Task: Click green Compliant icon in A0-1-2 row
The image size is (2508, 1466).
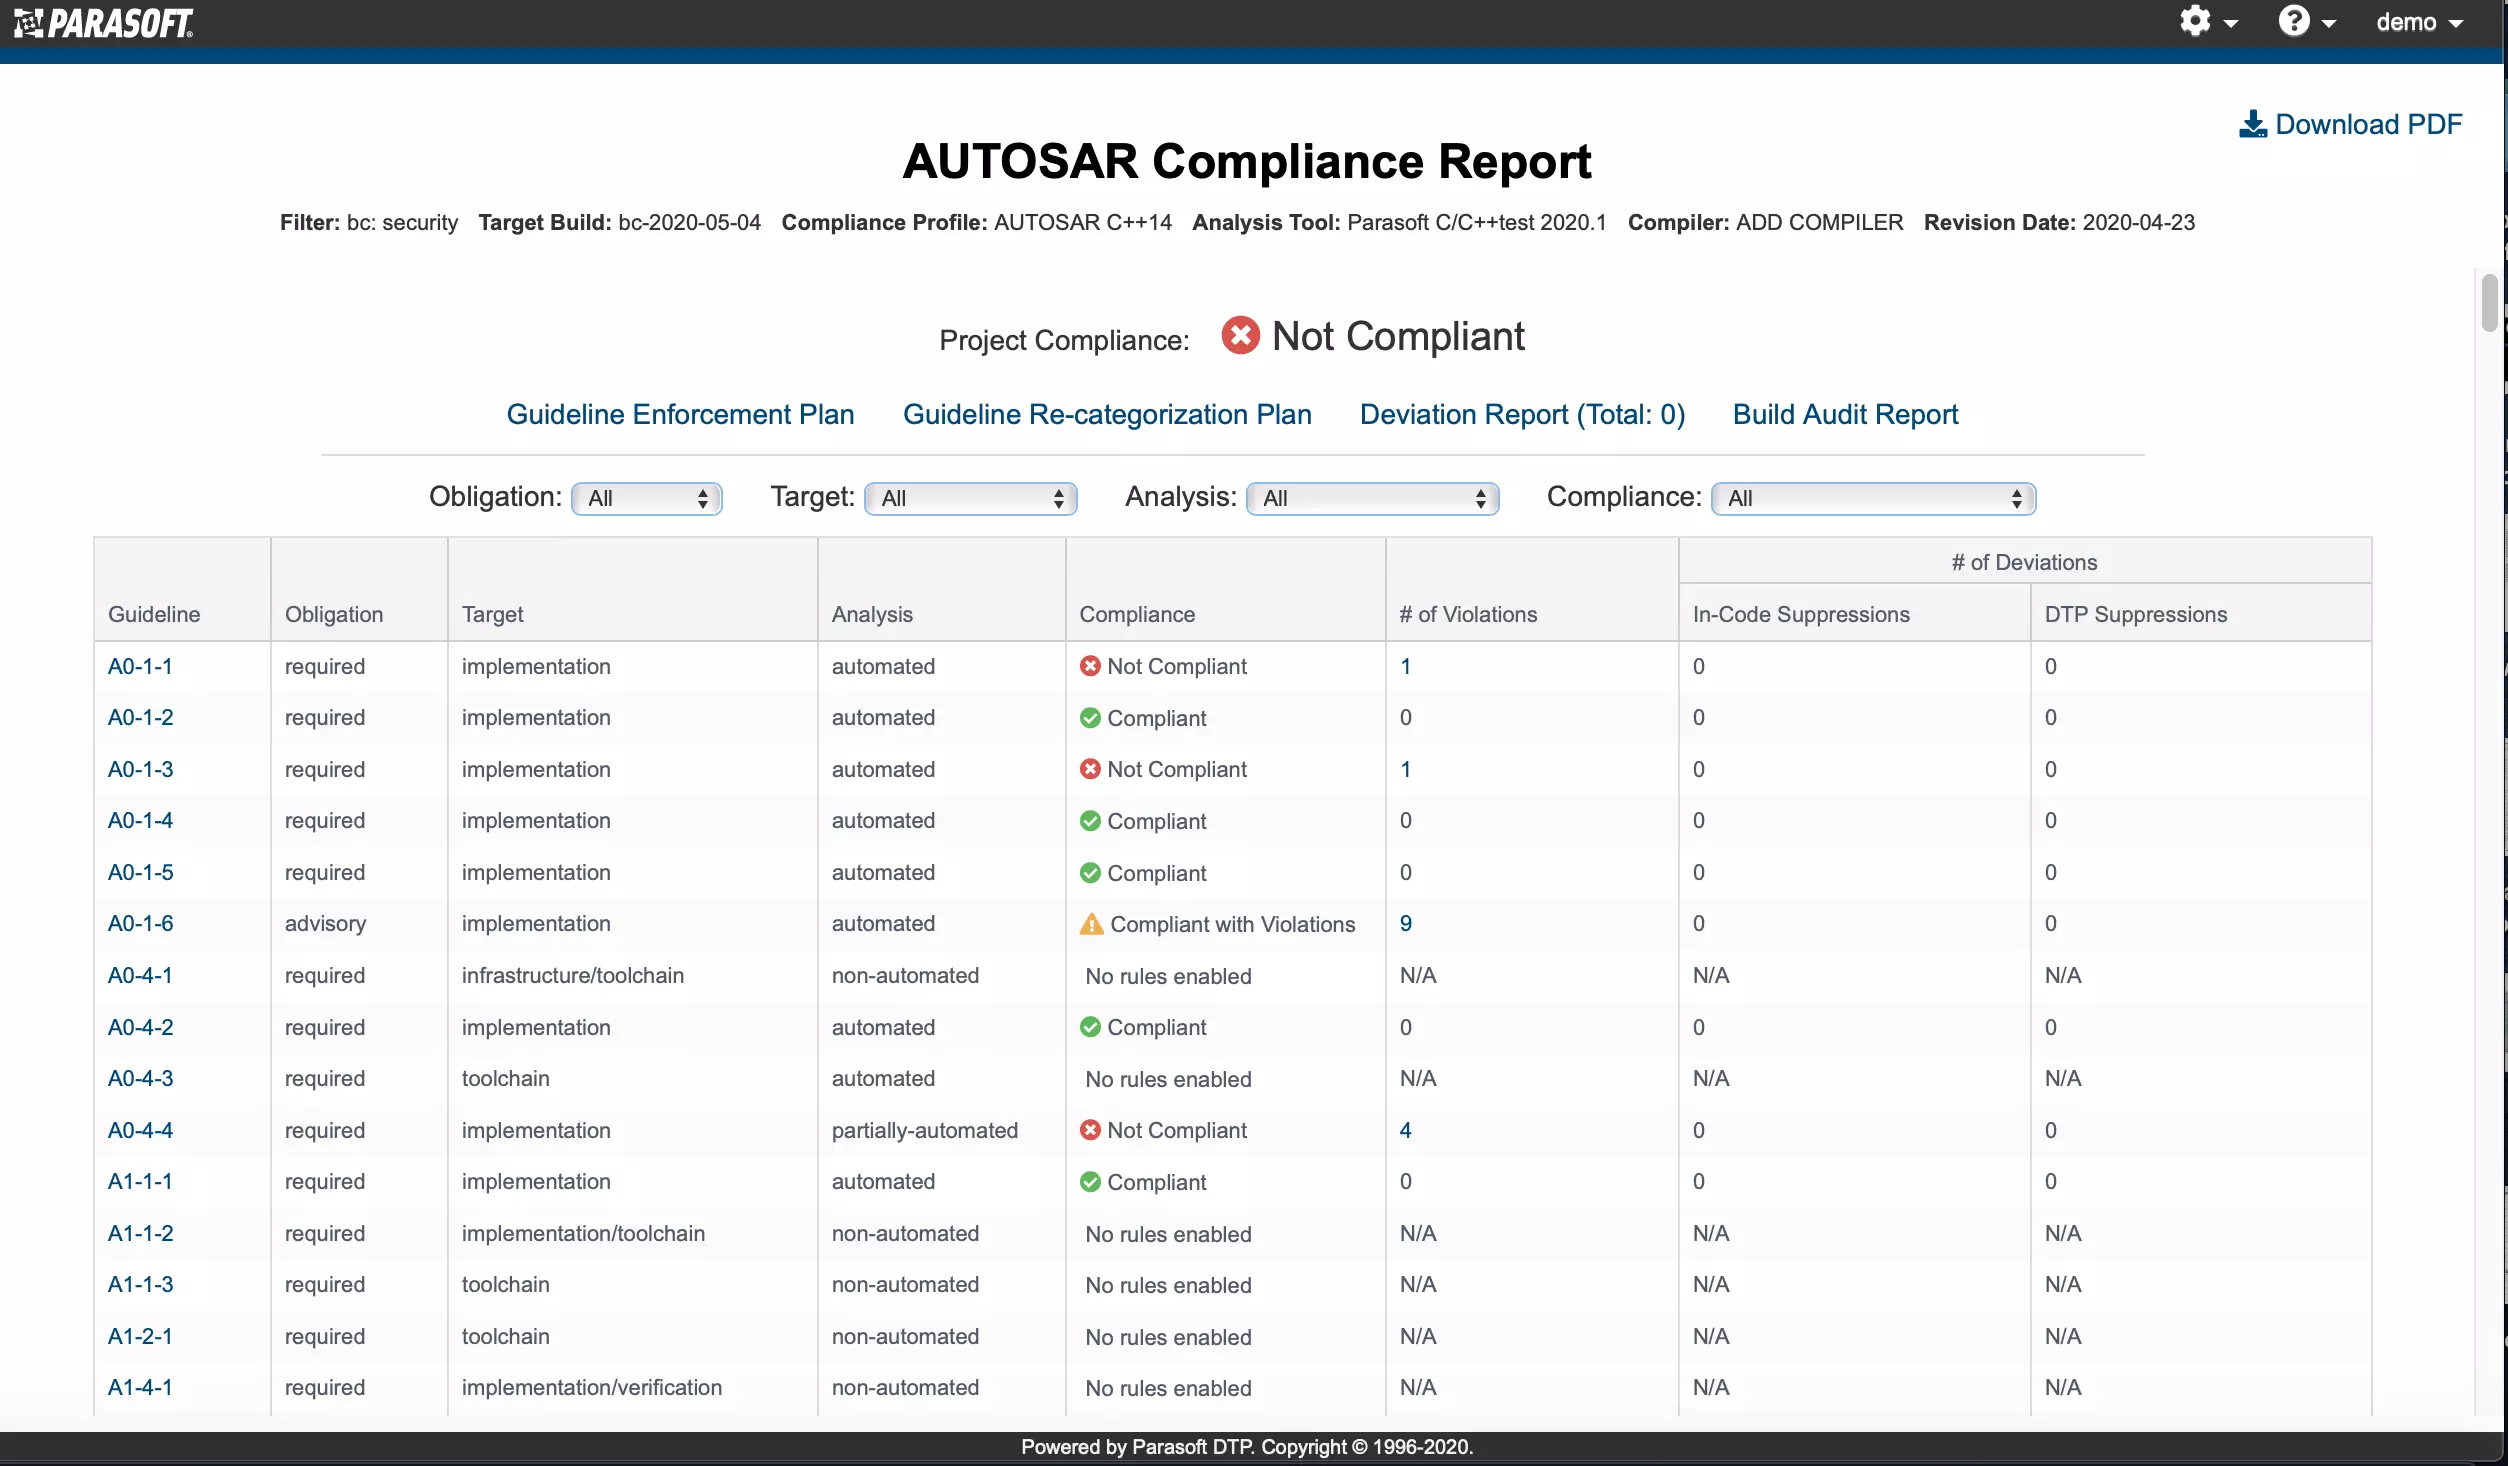Action: [x=1090, y=718]
